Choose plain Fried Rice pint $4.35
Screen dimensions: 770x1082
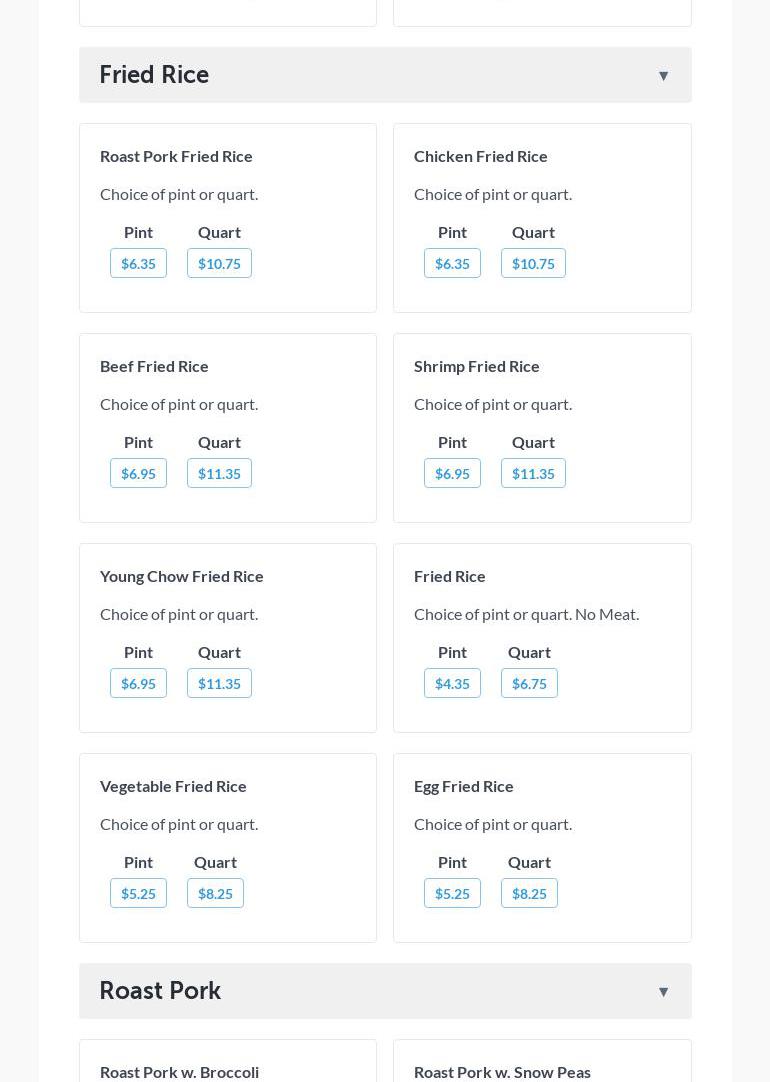tap(452, 684)
